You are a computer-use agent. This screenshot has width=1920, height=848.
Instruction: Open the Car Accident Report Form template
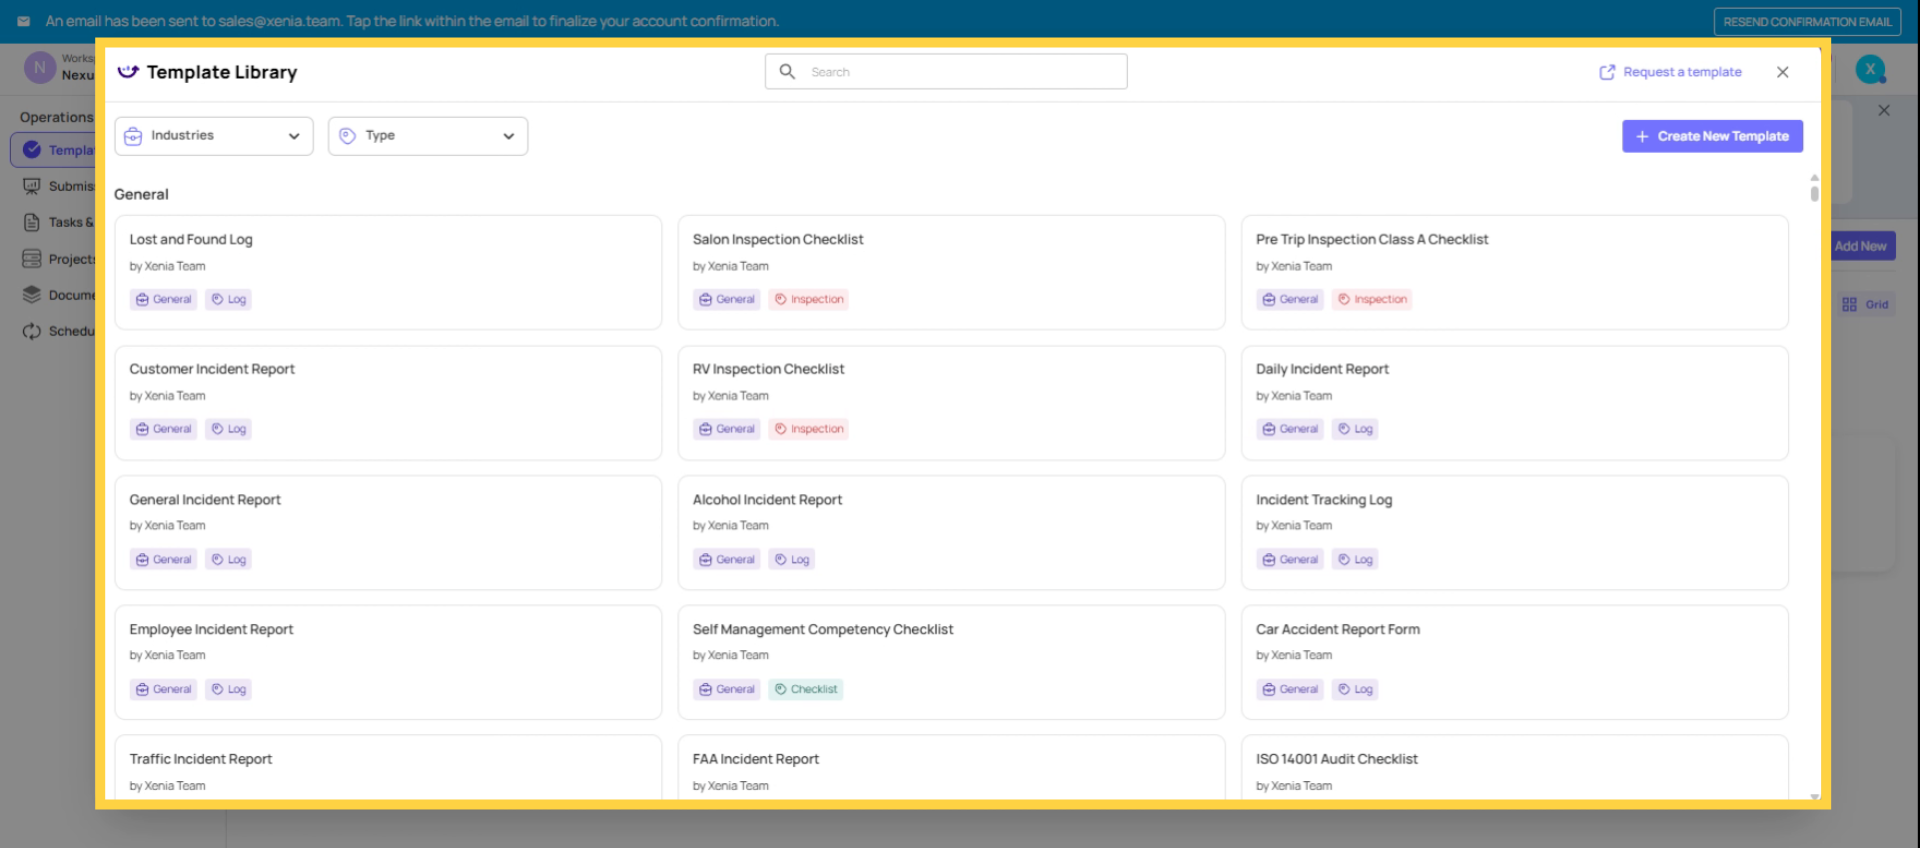click(1514, 662)
